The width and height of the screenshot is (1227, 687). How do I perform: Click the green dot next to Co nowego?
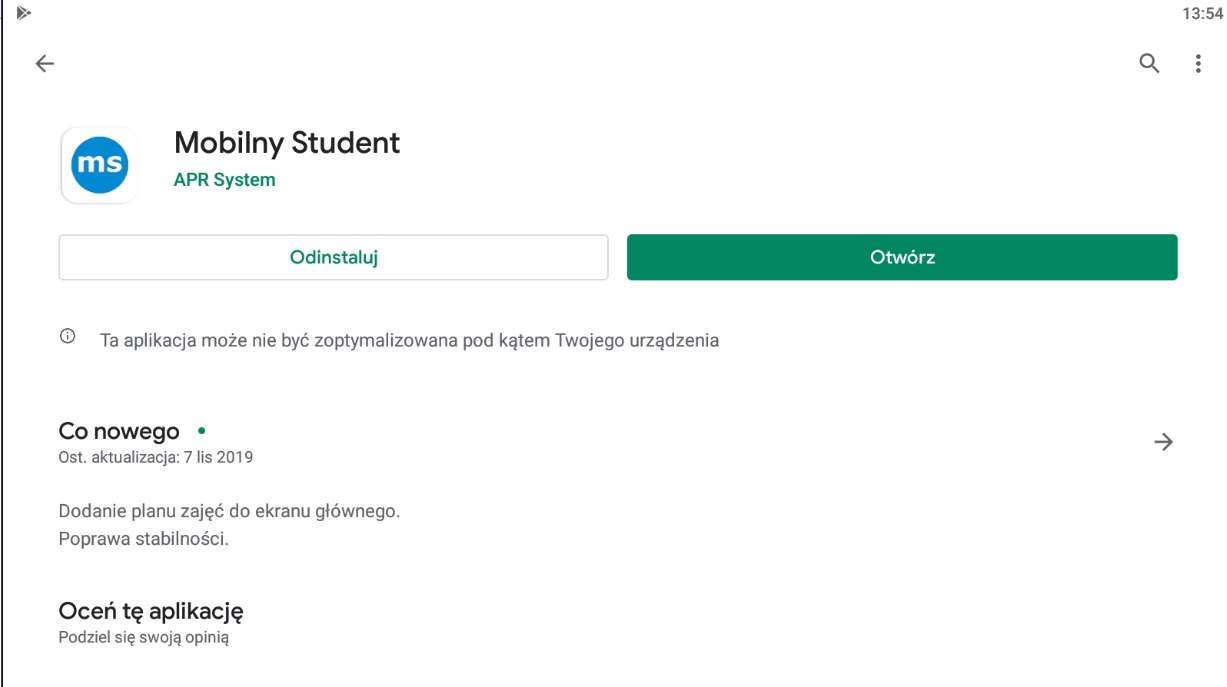point(201,431)
